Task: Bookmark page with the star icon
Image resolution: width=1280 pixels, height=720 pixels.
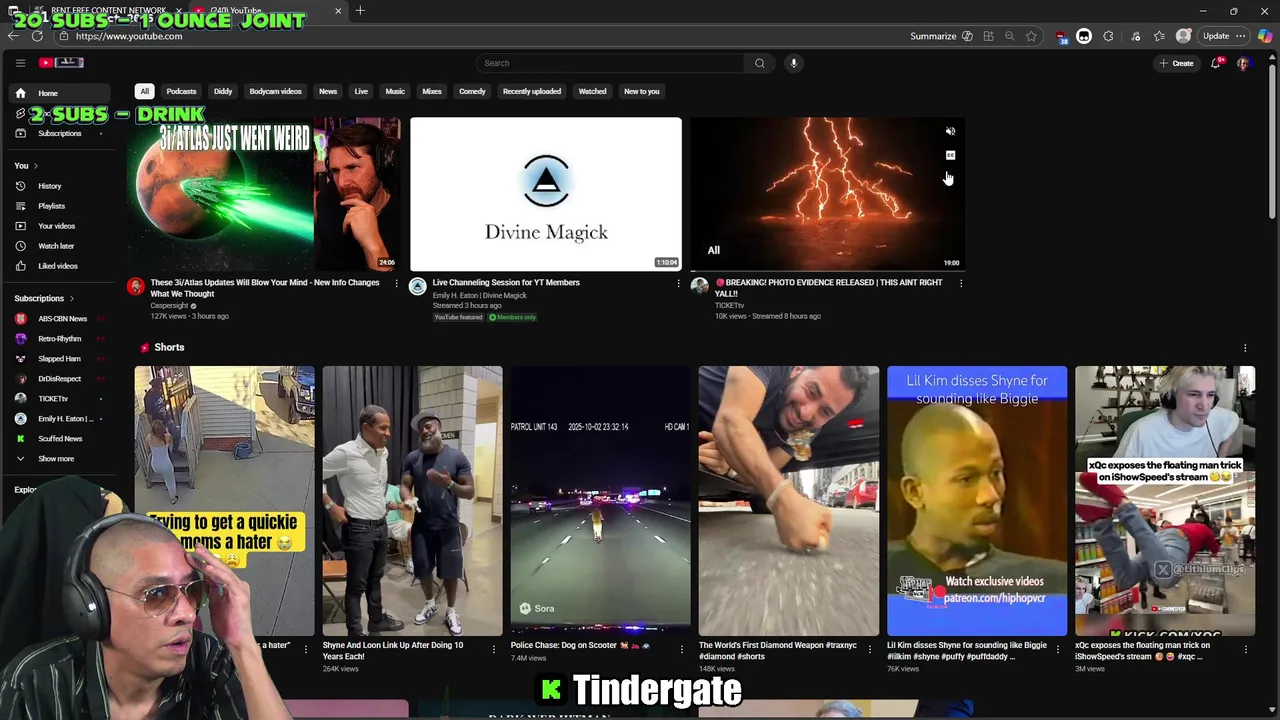Action: tap(1031, 36)
